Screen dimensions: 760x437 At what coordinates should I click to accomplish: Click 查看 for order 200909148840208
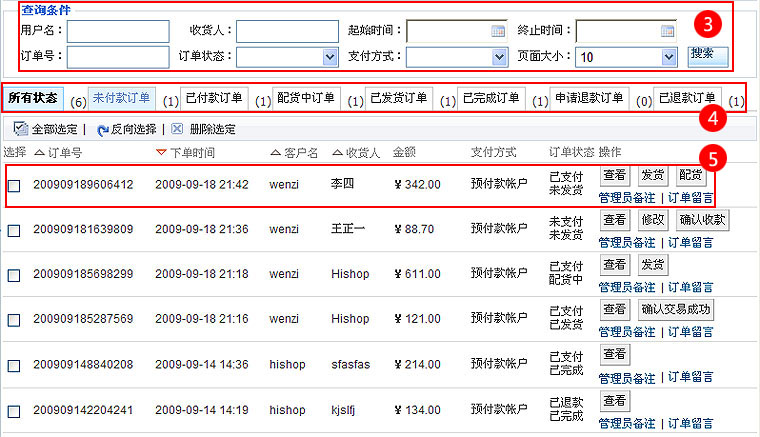[x=615, y=355]
